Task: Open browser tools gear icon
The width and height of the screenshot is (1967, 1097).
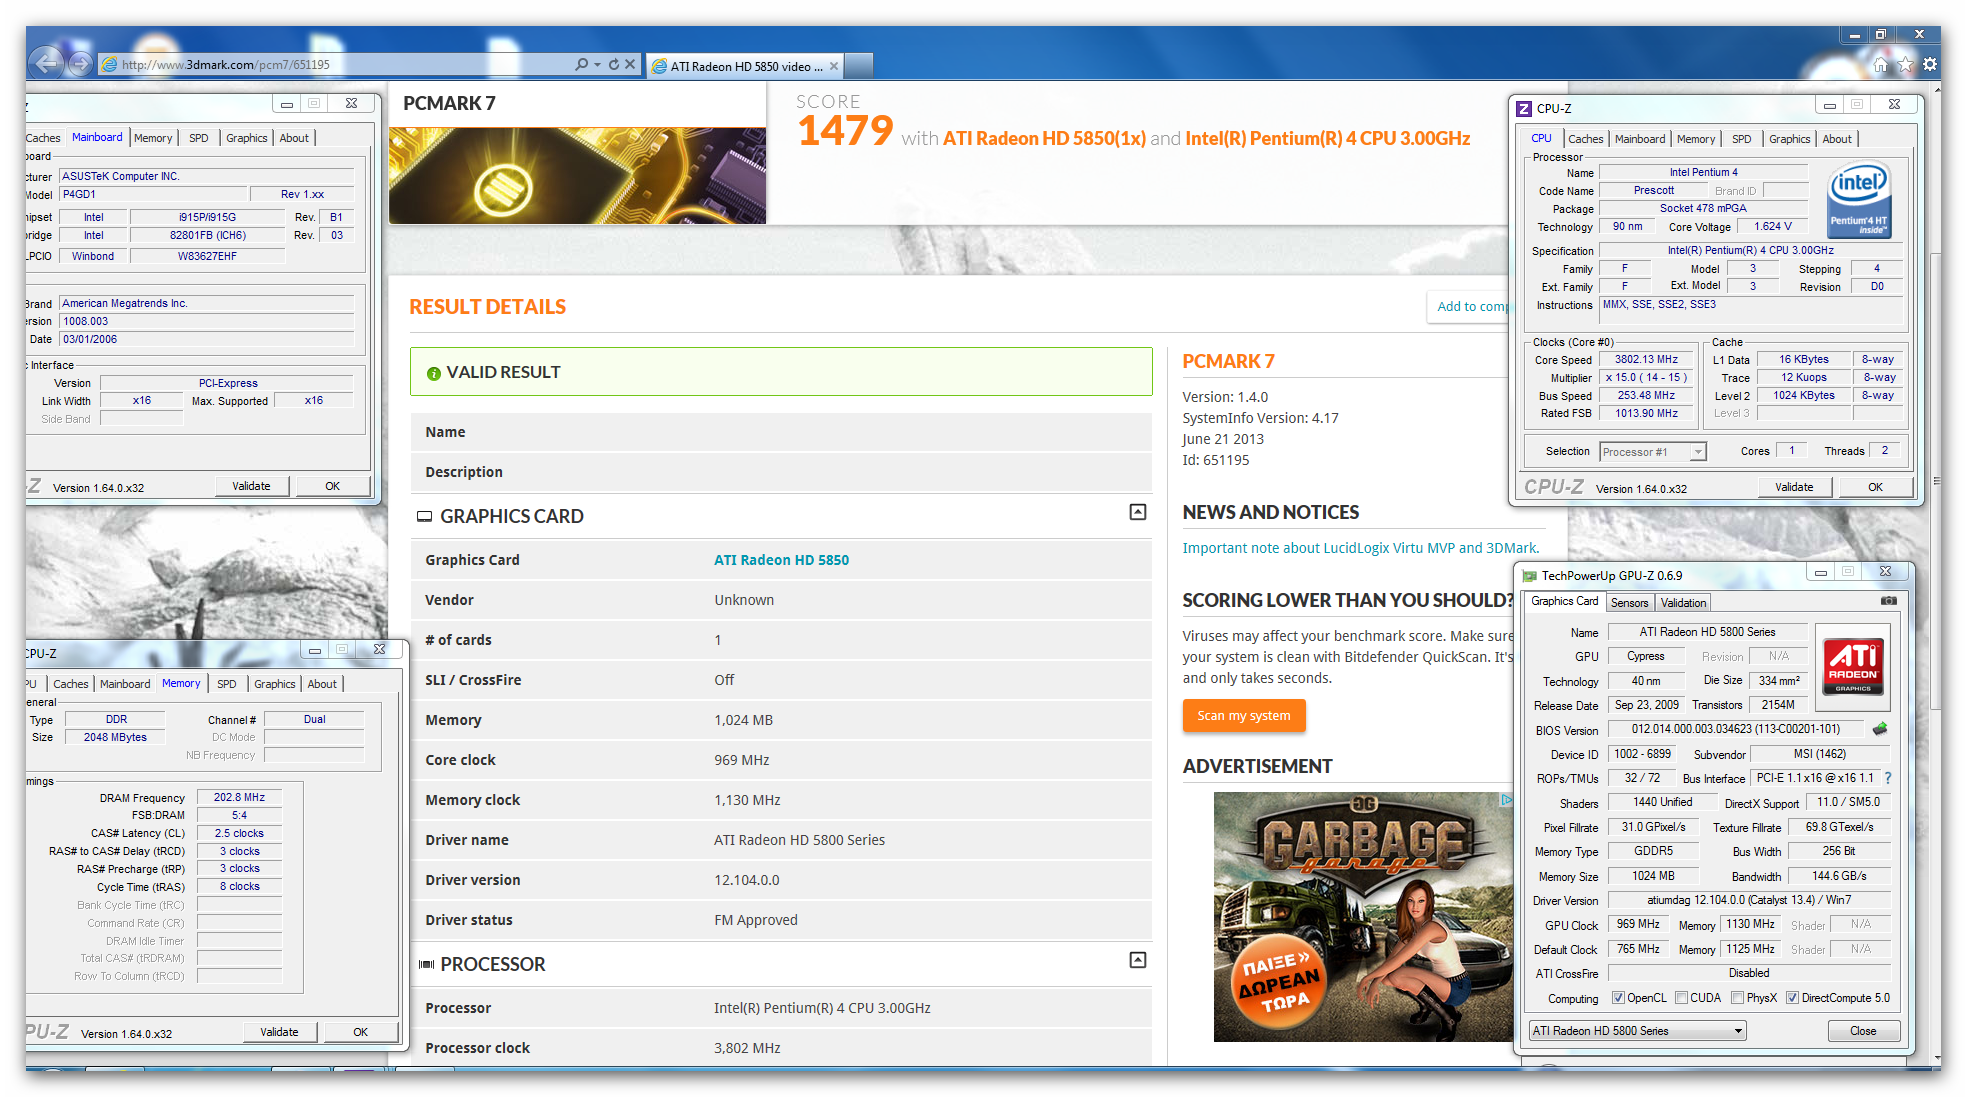Action: click(1930, 65)
